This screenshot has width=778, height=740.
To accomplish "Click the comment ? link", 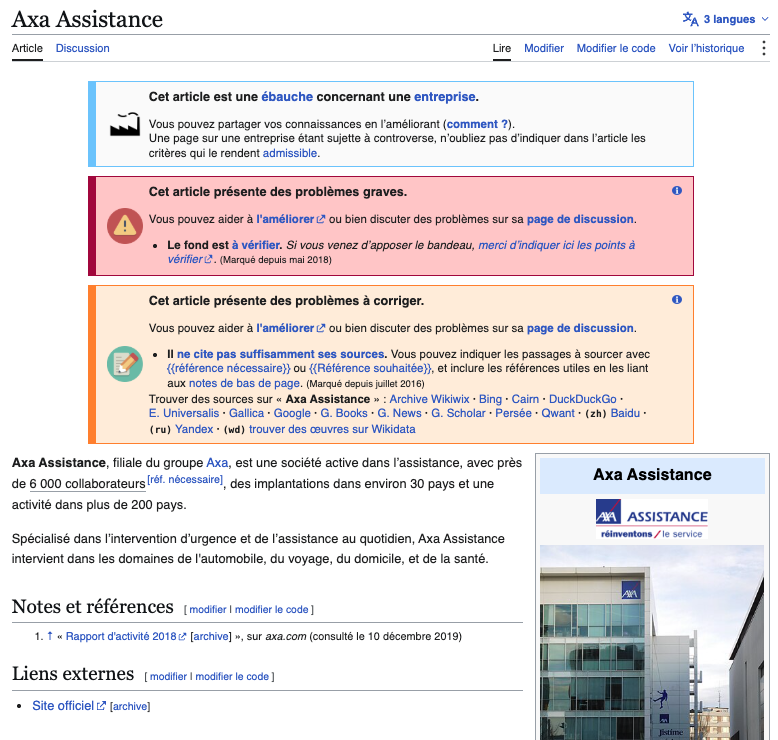I will coord(477,124).
